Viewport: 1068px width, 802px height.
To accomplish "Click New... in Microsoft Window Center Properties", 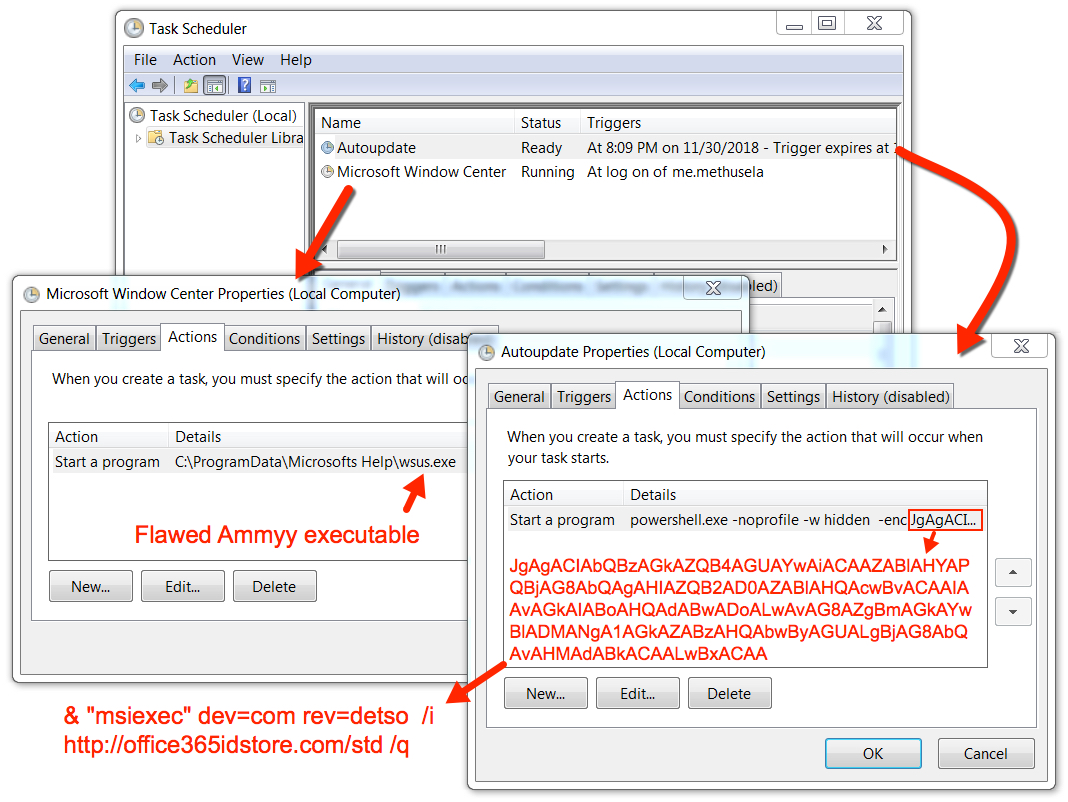I will [x=91, y=587].
